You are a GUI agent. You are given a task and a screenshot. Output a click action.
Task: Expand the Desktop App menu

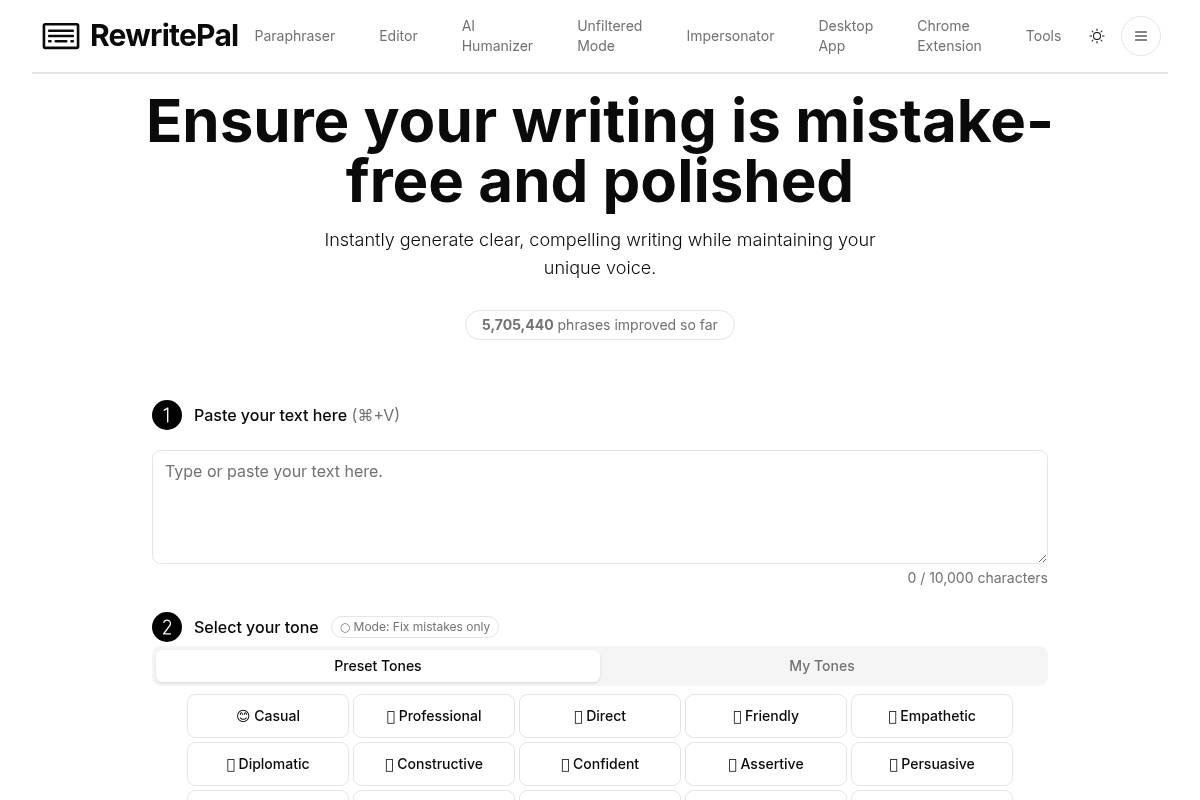click(x=845, y=36)
